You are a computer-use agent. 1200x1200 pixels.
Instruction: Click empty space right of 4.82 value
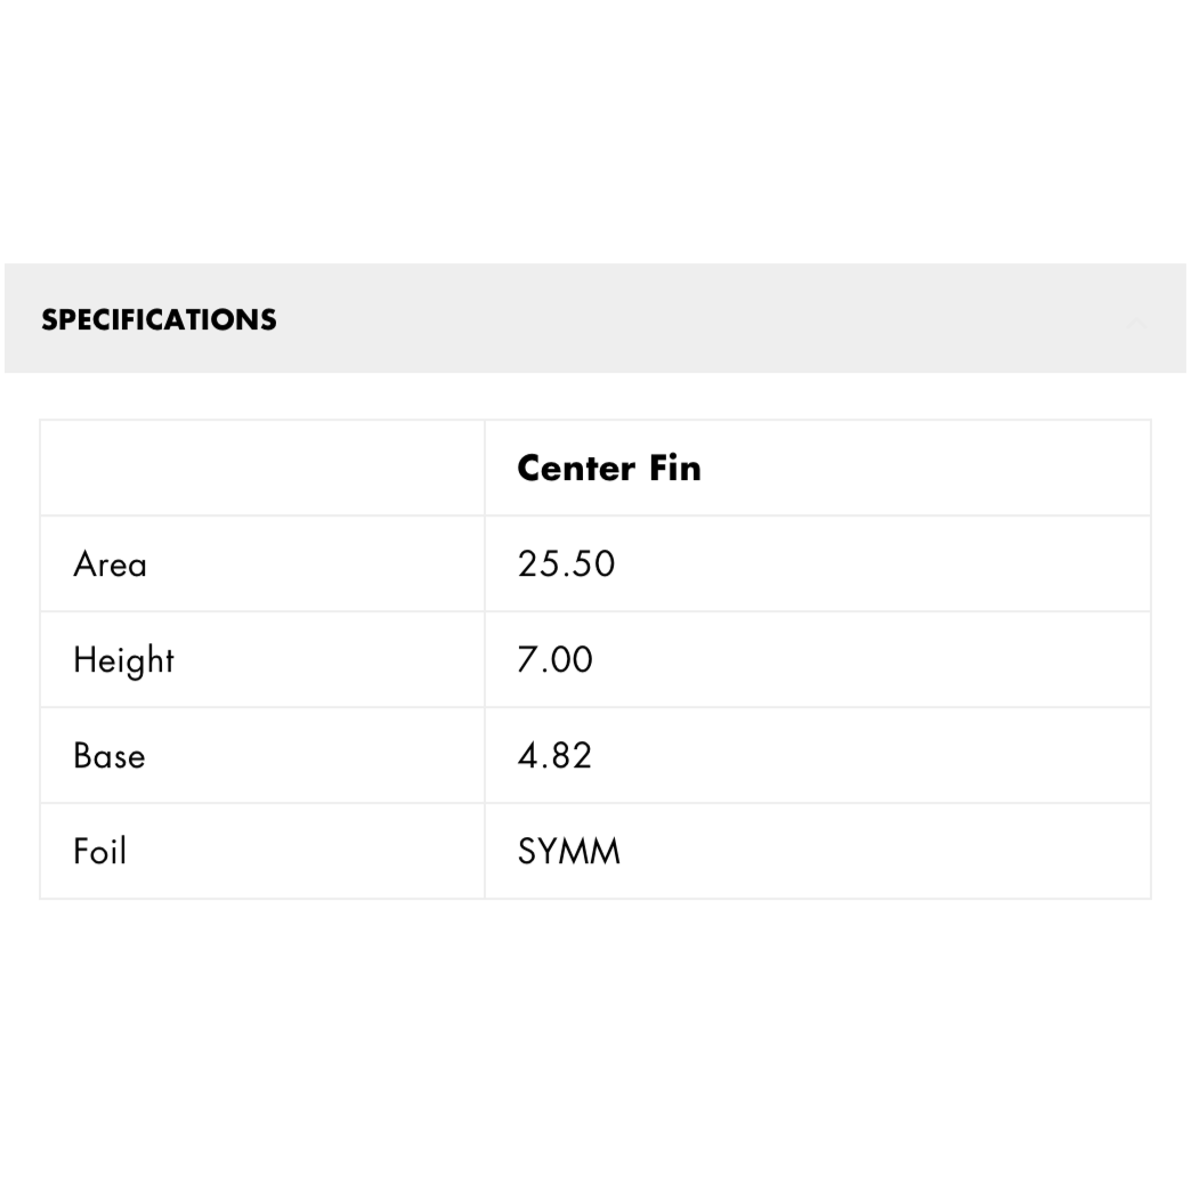click(x=880, y=756)
